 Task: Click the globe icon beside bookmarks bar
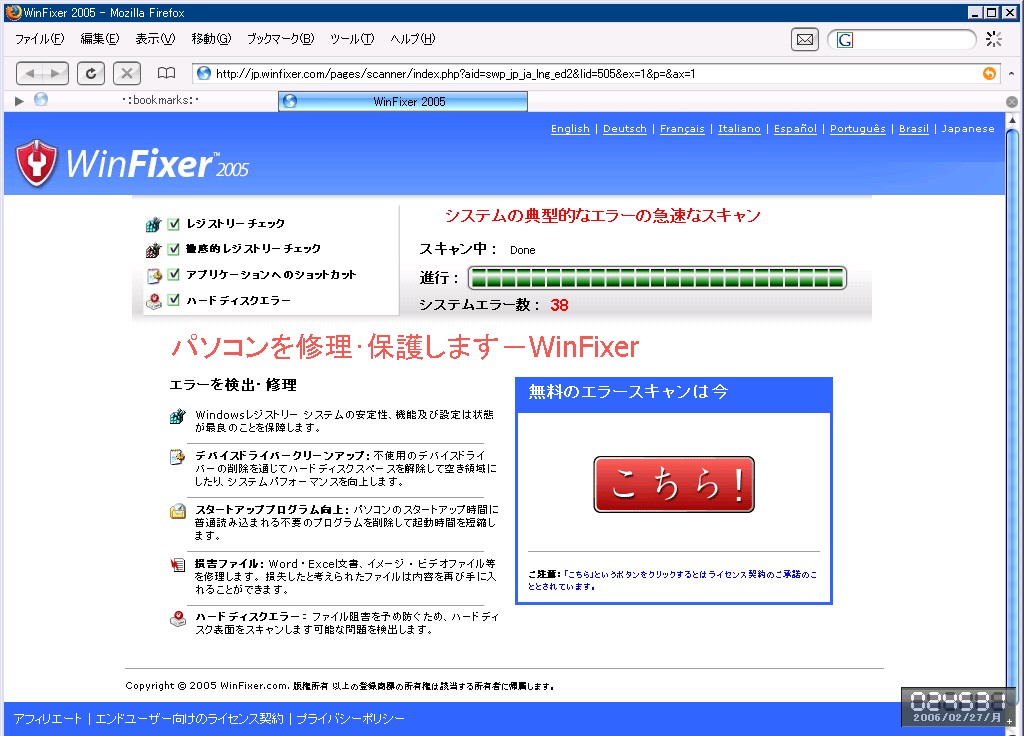coord(40,99)
